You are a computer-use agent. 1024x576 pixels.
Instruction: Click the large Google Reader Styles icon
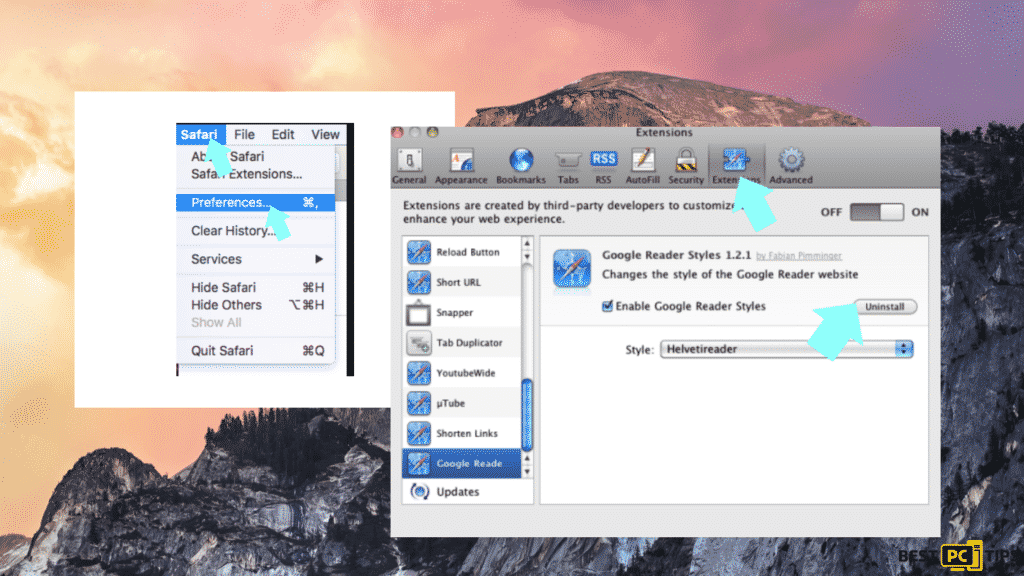click(571, 269)
